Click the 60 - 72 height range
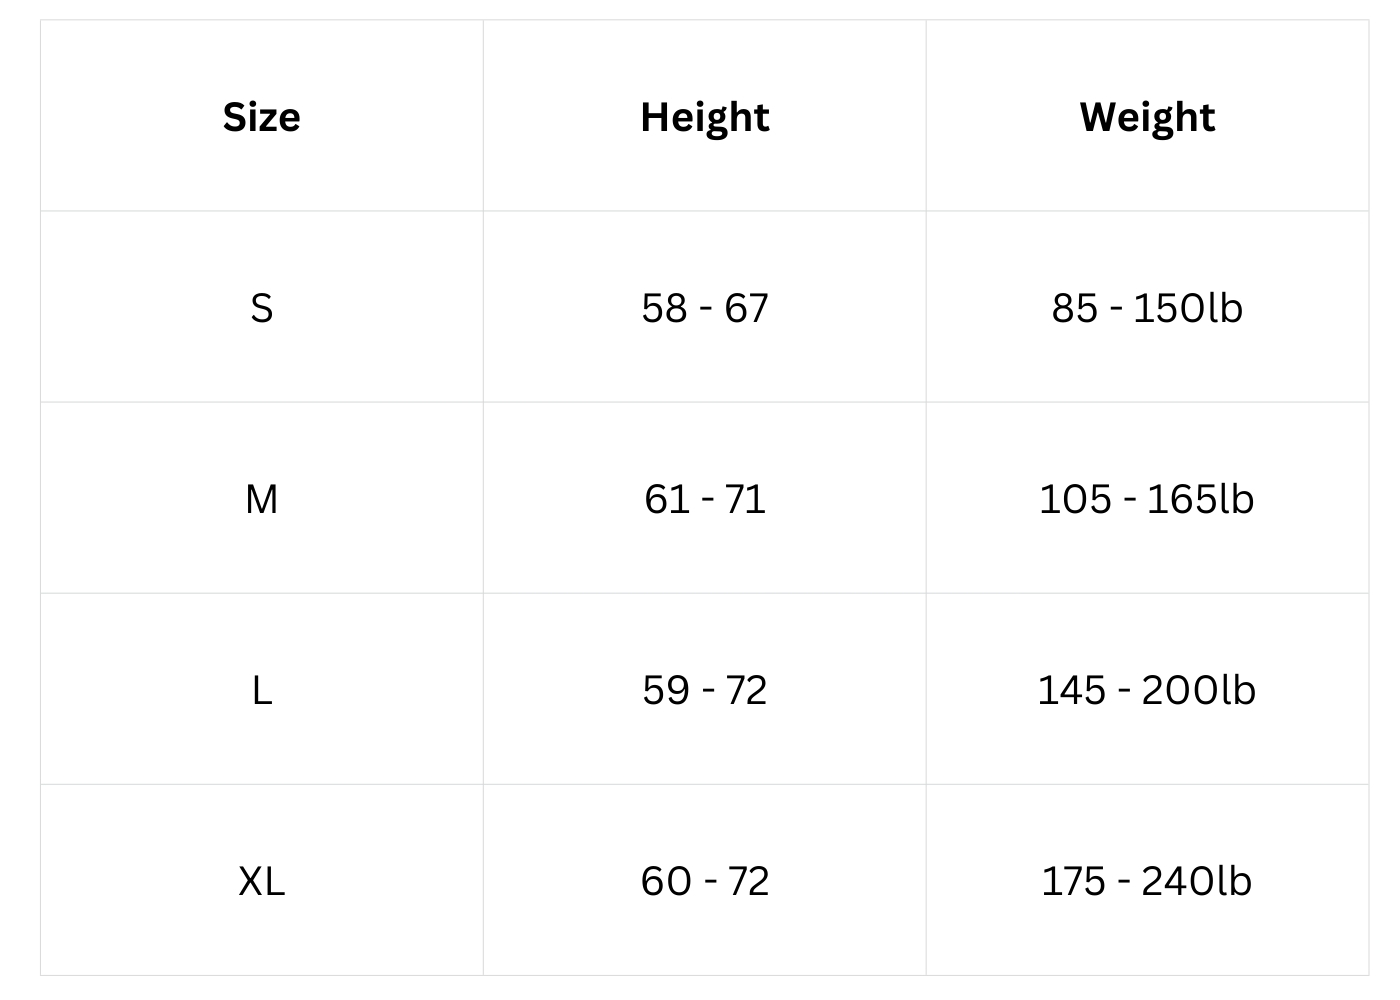The height and width of the screenshot is (1000, 1400). [x=705, y=881]
